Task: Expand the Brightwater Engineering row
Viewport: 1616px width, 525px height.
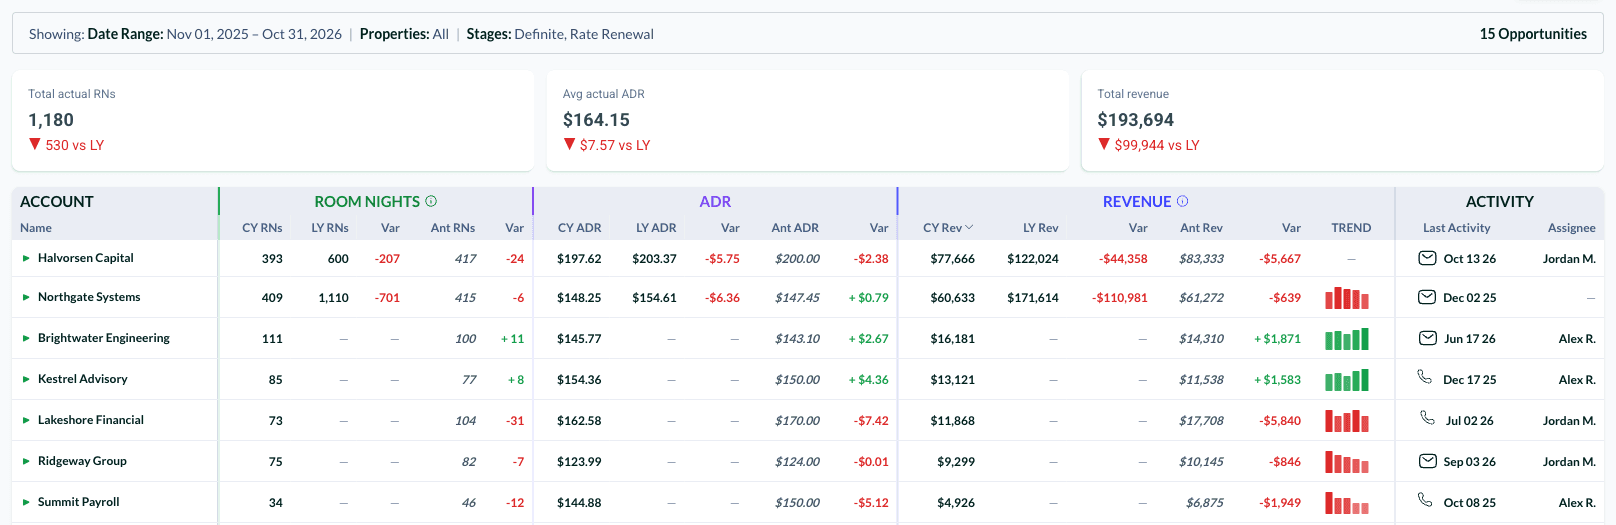Action: pyautogui.click(x=26, y=338)
